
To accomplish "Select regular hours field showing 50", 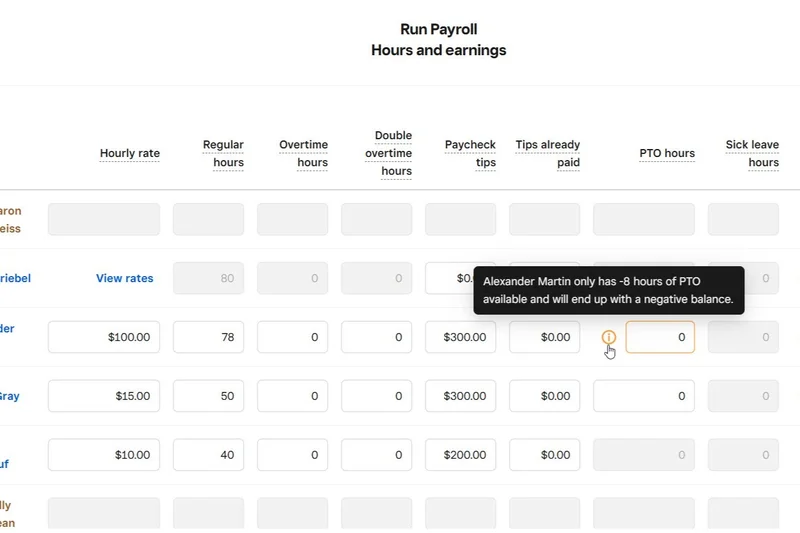I will coord(208,396).
